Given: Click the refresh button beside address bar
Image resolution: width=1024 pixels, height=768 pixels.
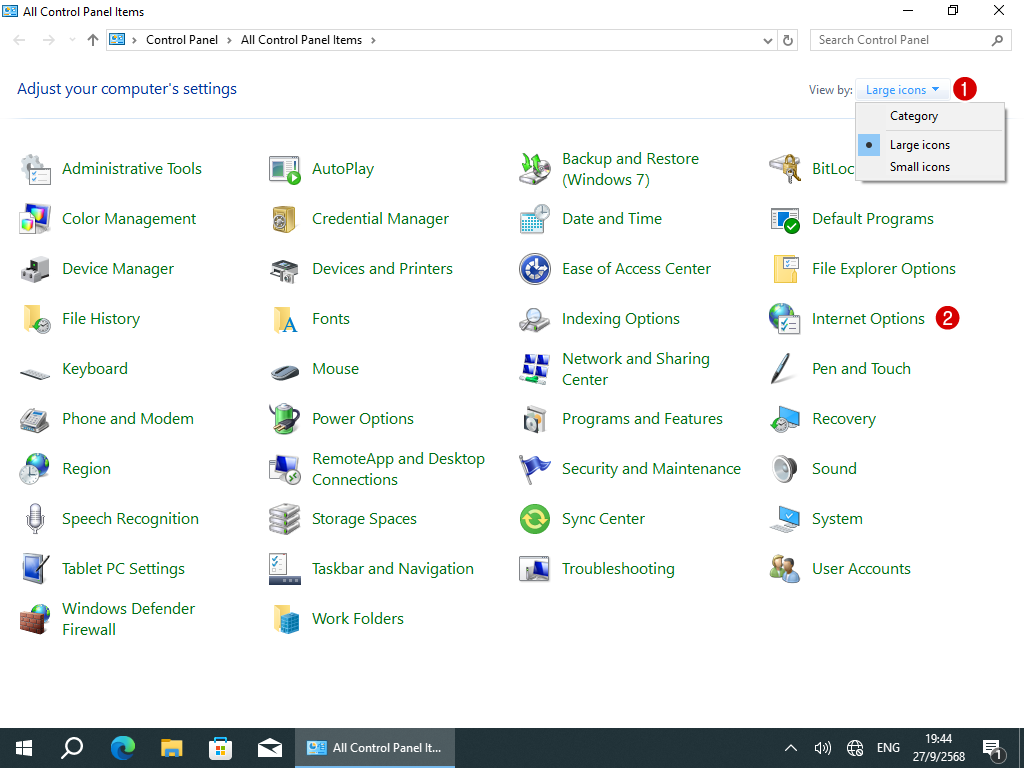Looking at the screenshot, I should pyautogui.click(x=788, y=40).
